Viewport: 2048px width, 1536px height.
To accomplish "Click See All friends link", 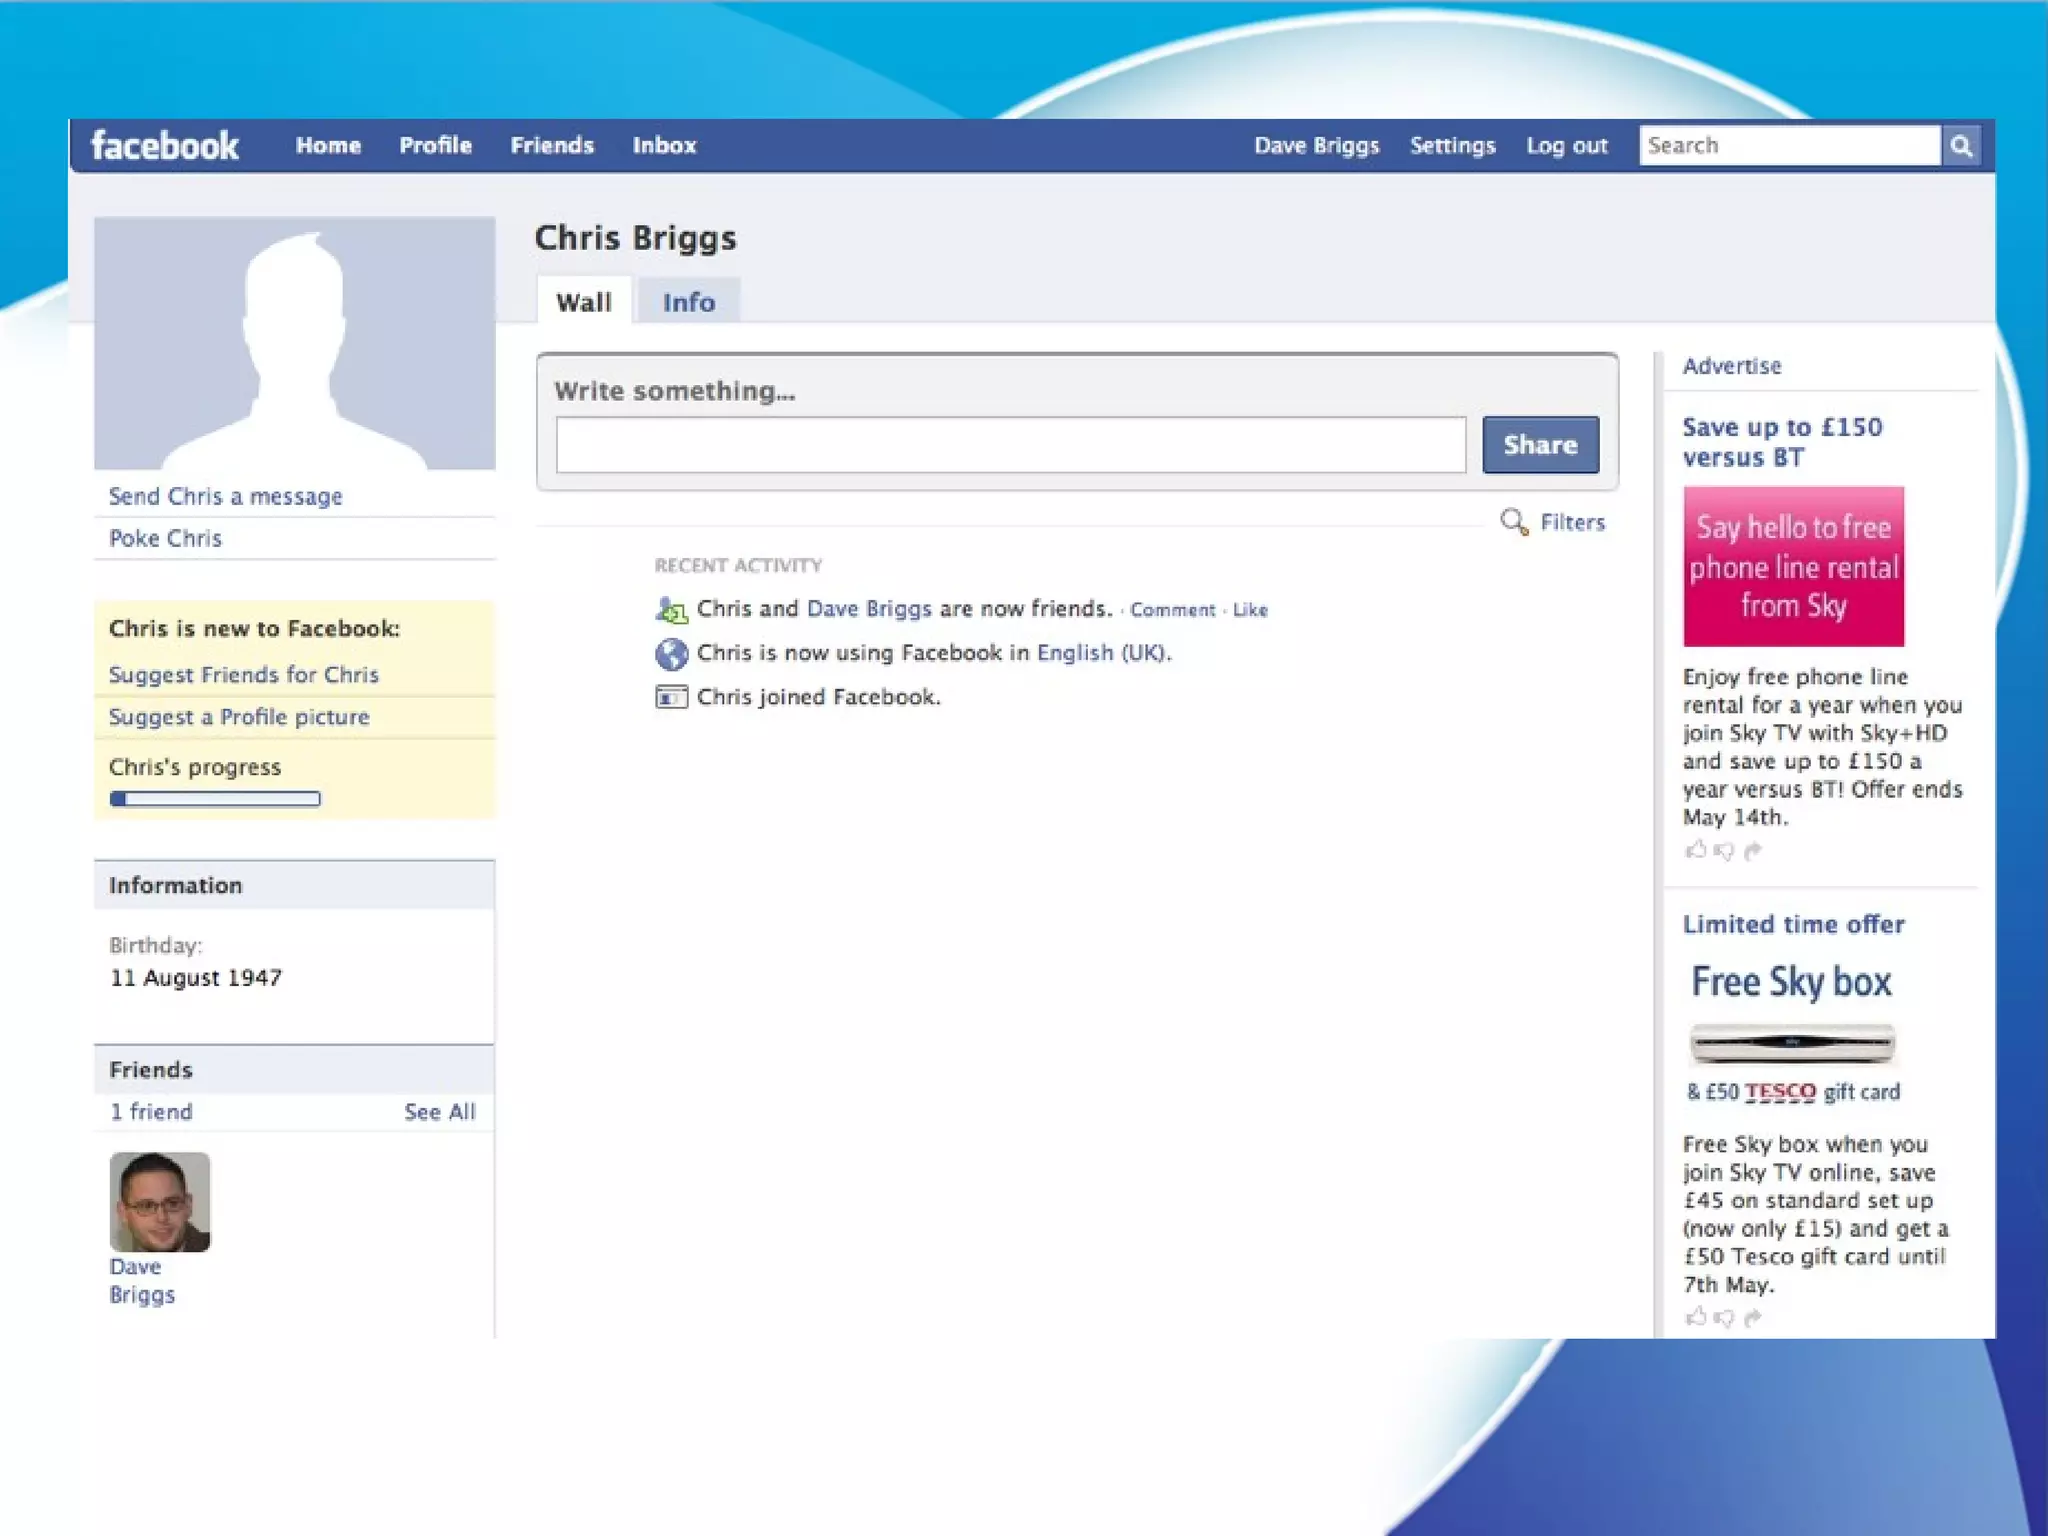I will (x=439, y=1112).
